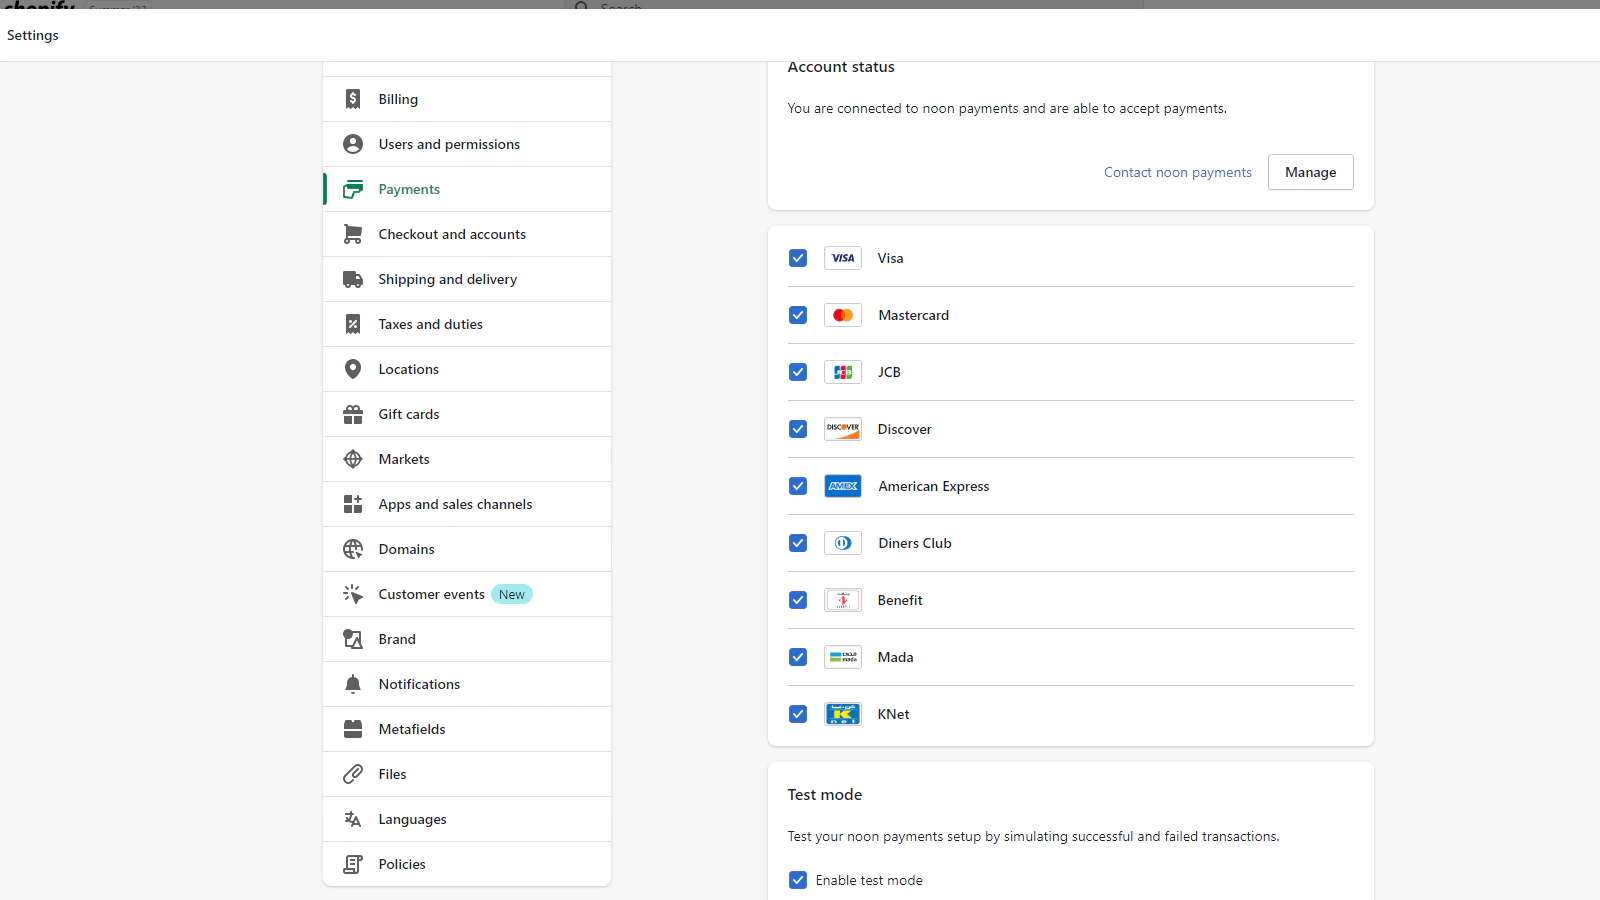Go to Users and permissions section

tap(449, 144)
